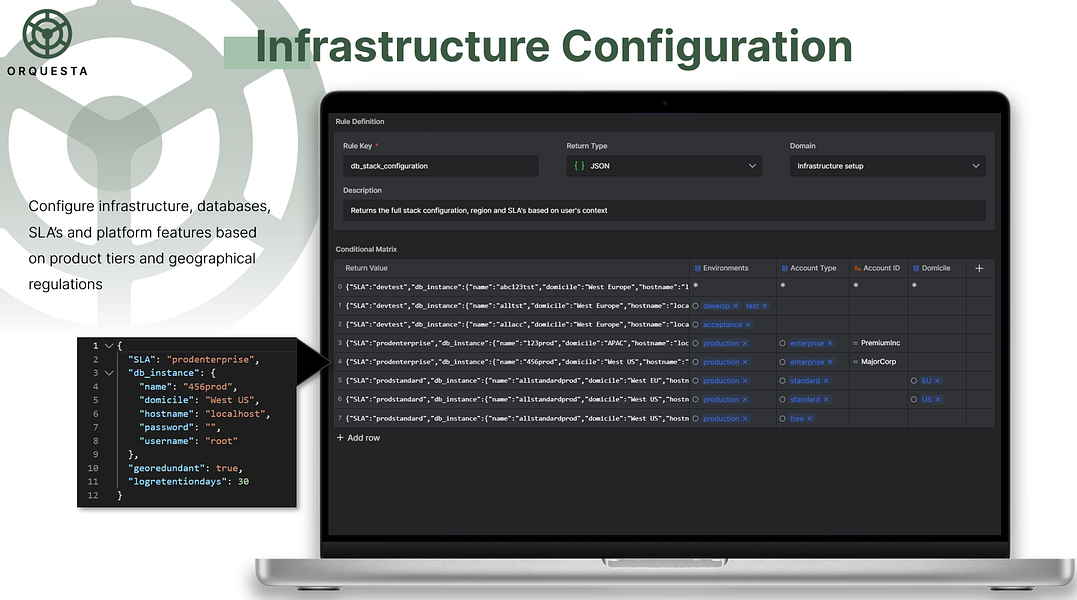
Task: Remove the US domicile tag
Action: coord(938,400)
